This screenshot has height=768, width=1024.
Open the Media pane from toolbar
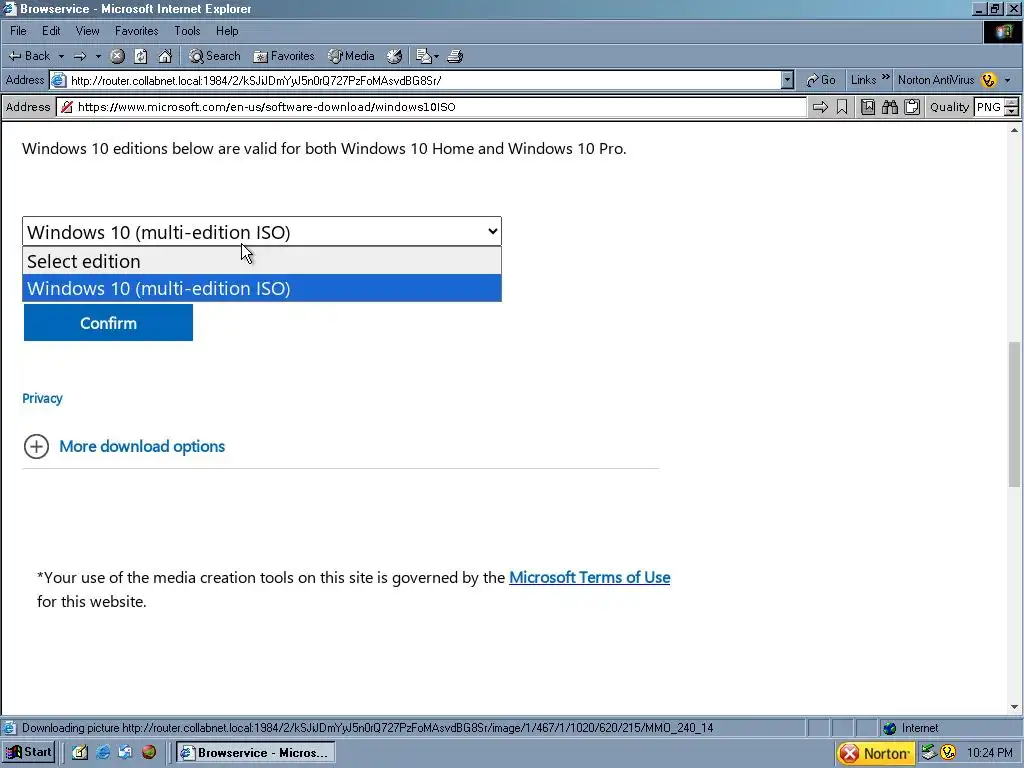coord(351,56)
